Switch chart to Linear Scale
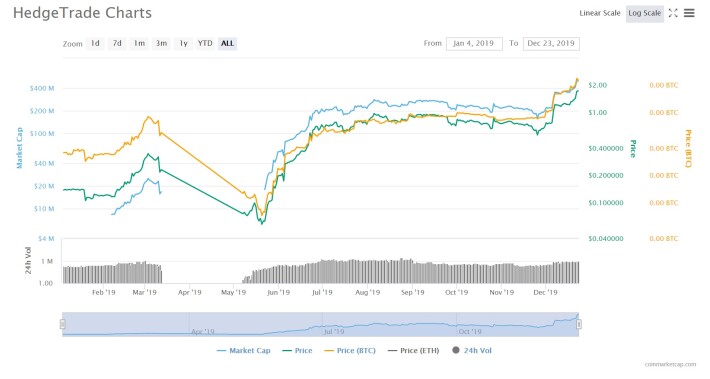The image size is (710, 379). [600, 13]
